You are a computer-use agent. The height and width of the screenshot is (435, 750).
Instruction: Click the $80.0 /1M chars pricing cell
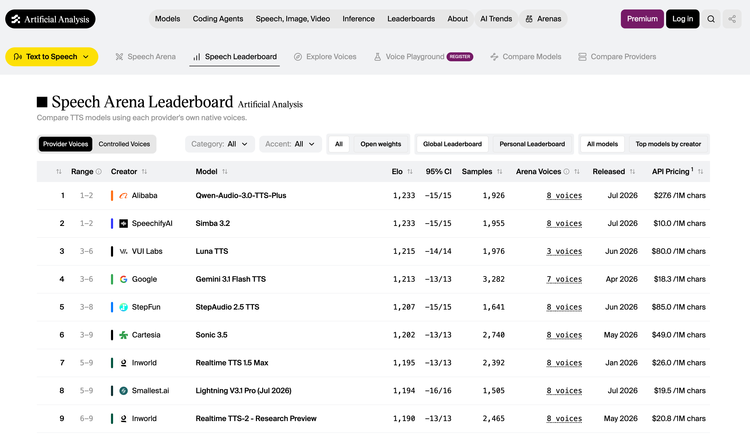(678, 251)
